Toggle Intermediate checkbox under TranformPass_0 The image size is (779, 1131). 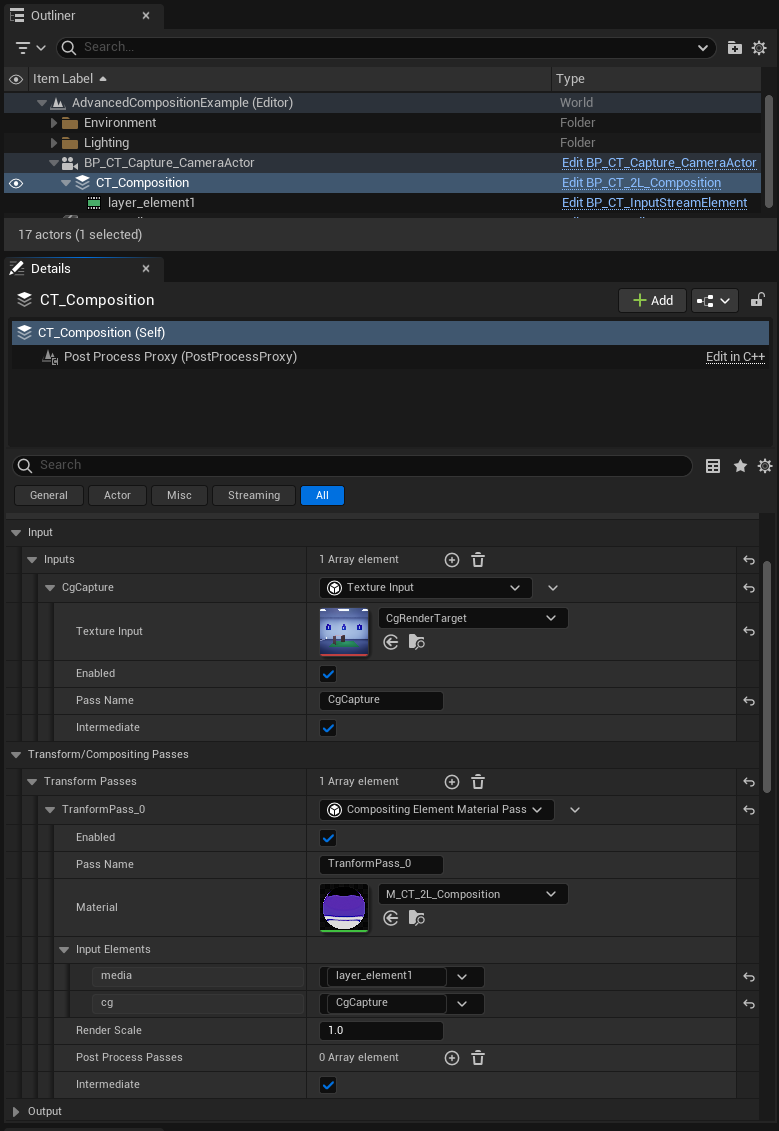328,1085
